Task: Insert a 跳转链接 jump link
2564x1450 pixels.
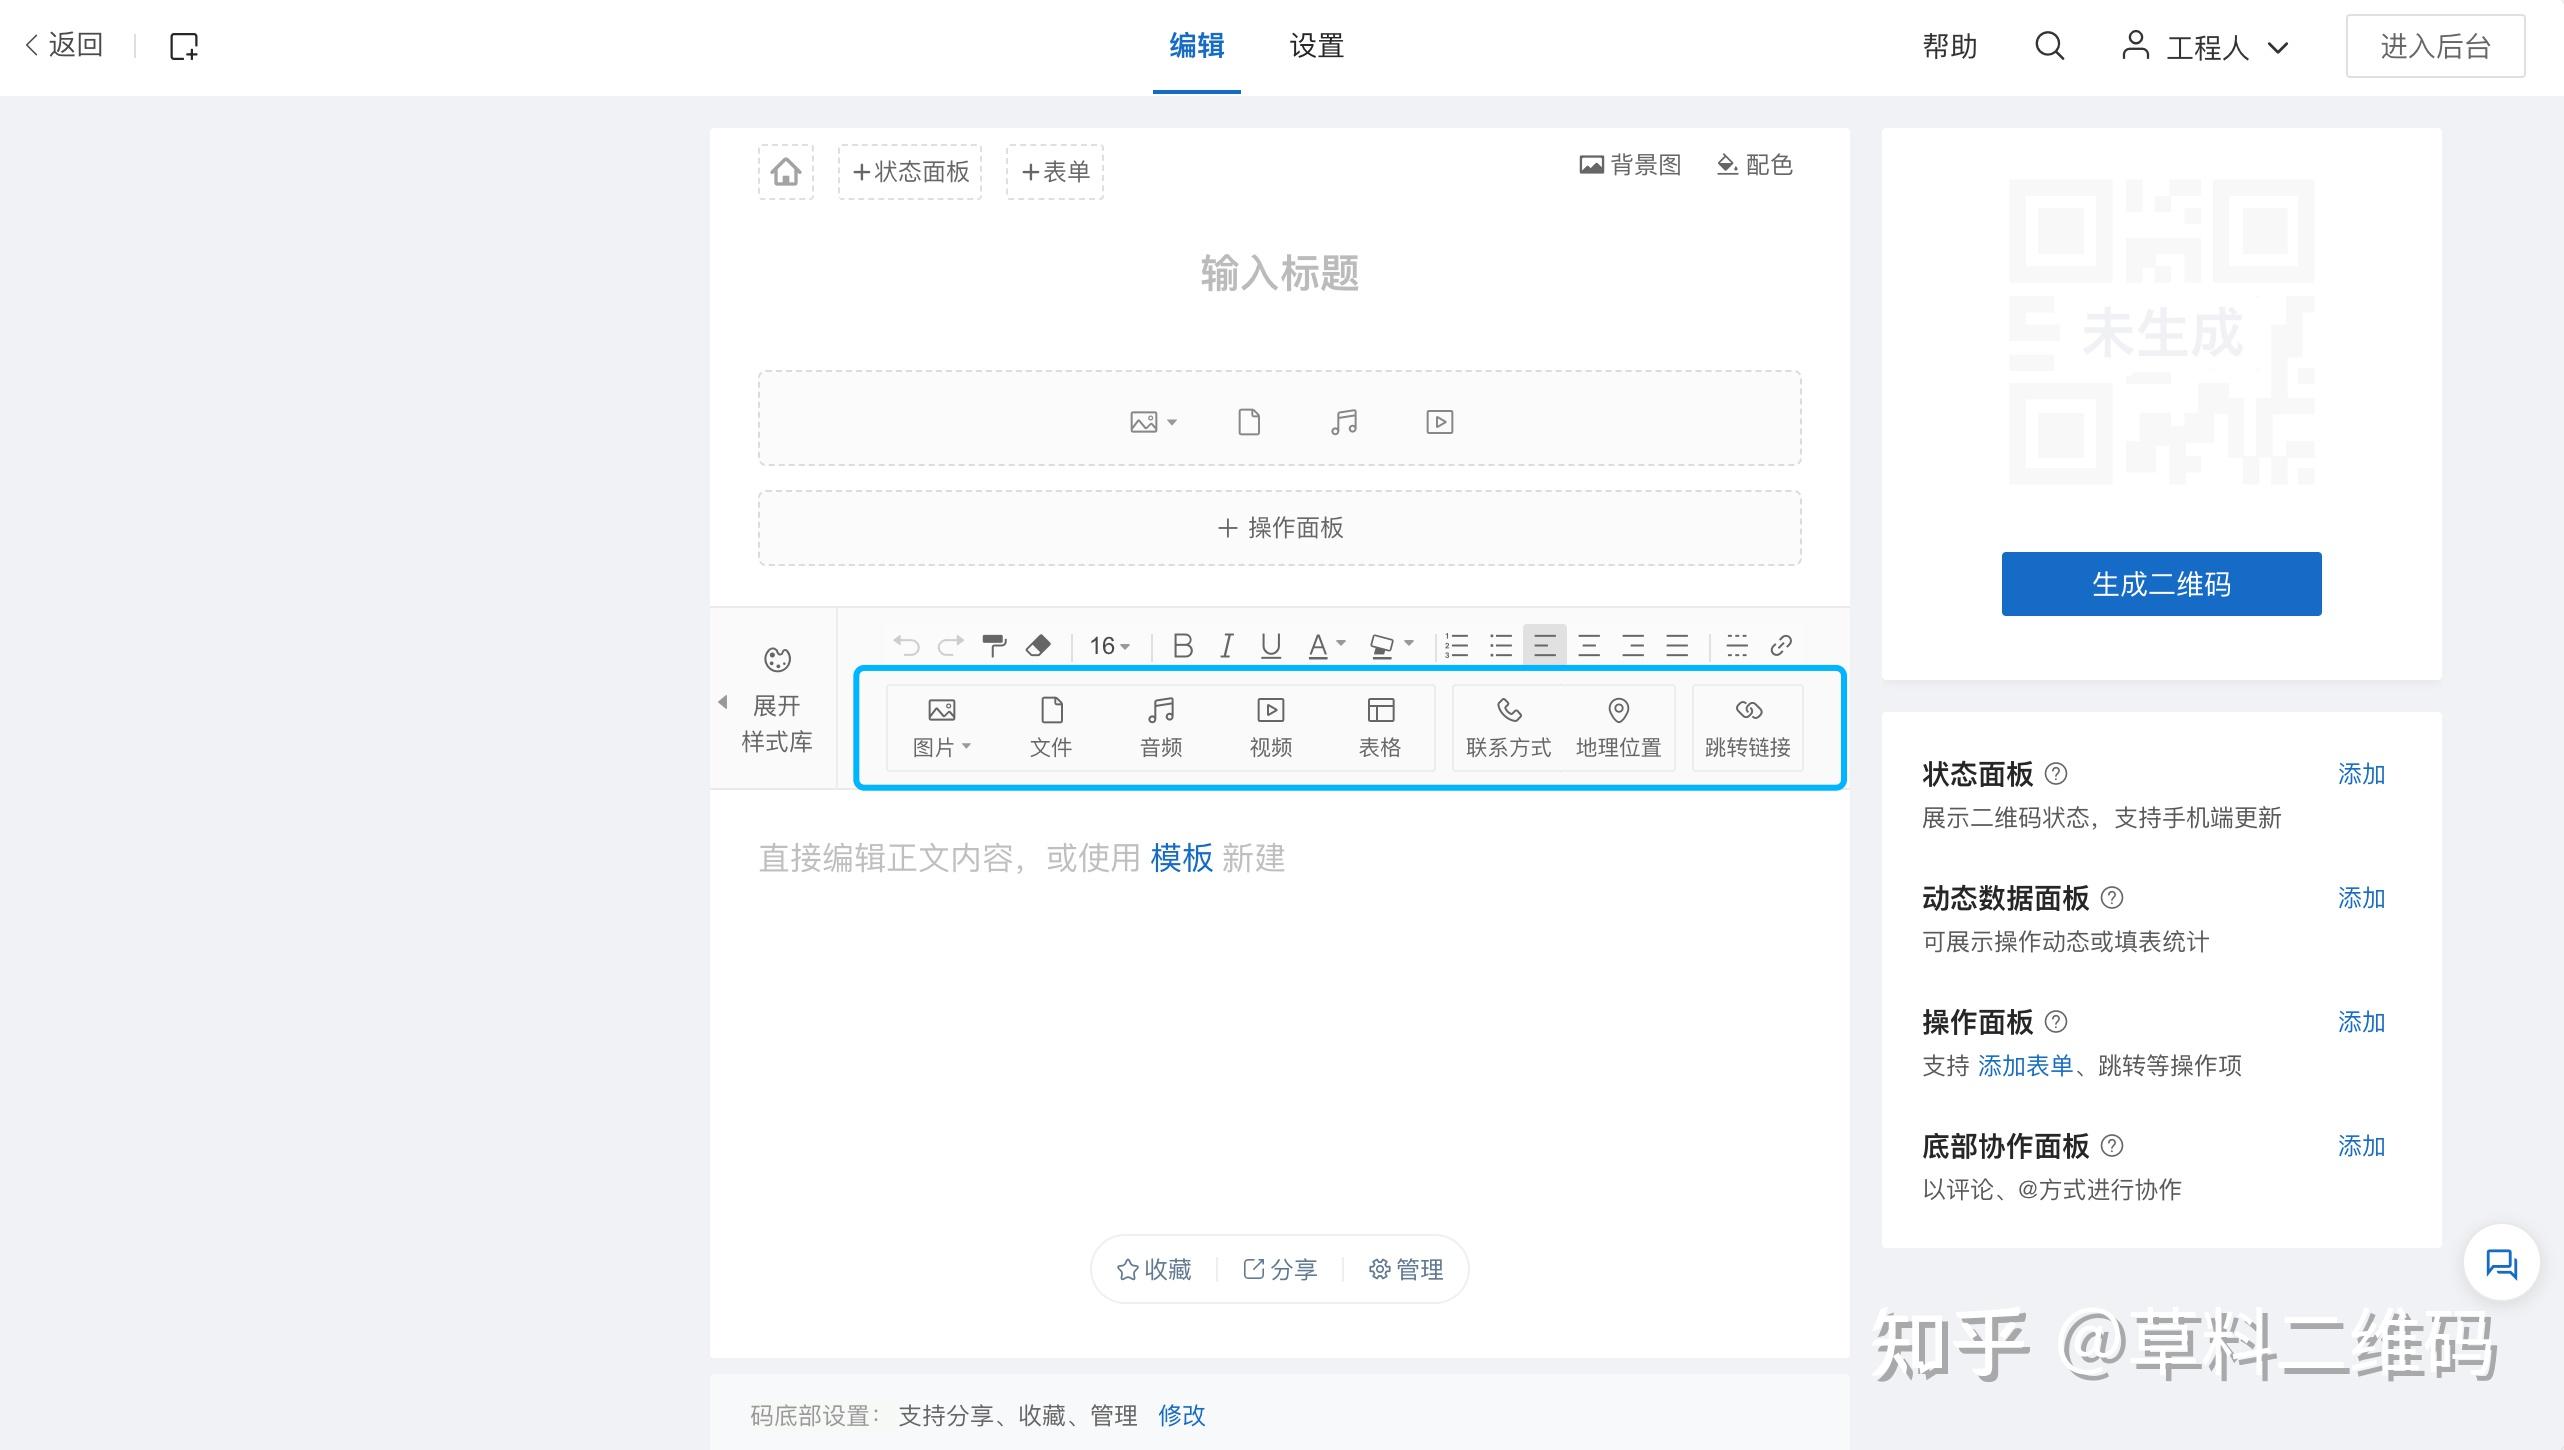Action: coord(1747,727)
